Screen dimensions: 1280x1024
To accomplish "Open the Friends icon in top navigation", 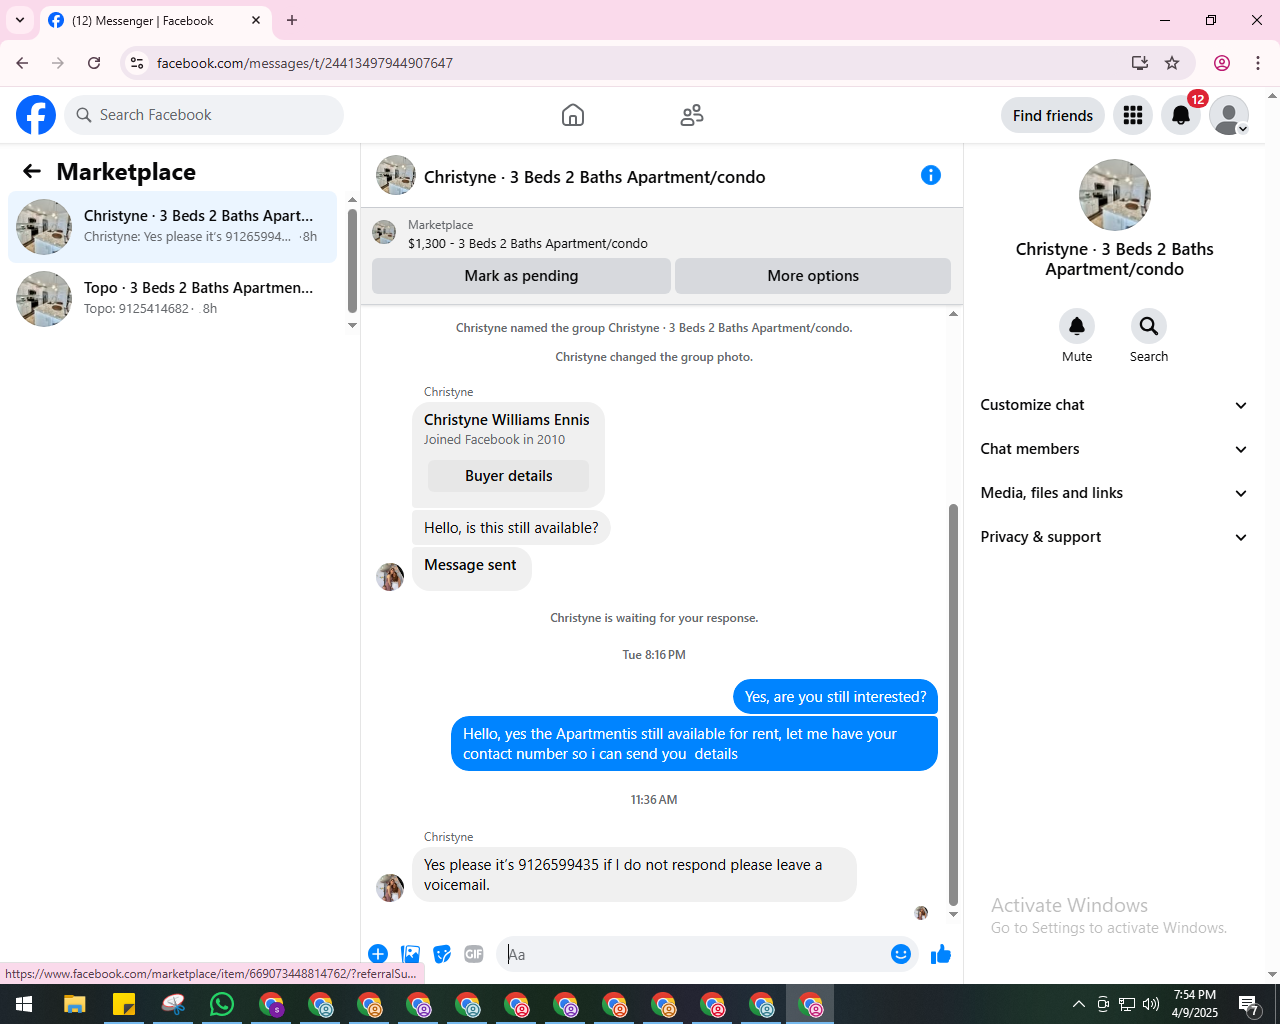I will pos(692,115).
